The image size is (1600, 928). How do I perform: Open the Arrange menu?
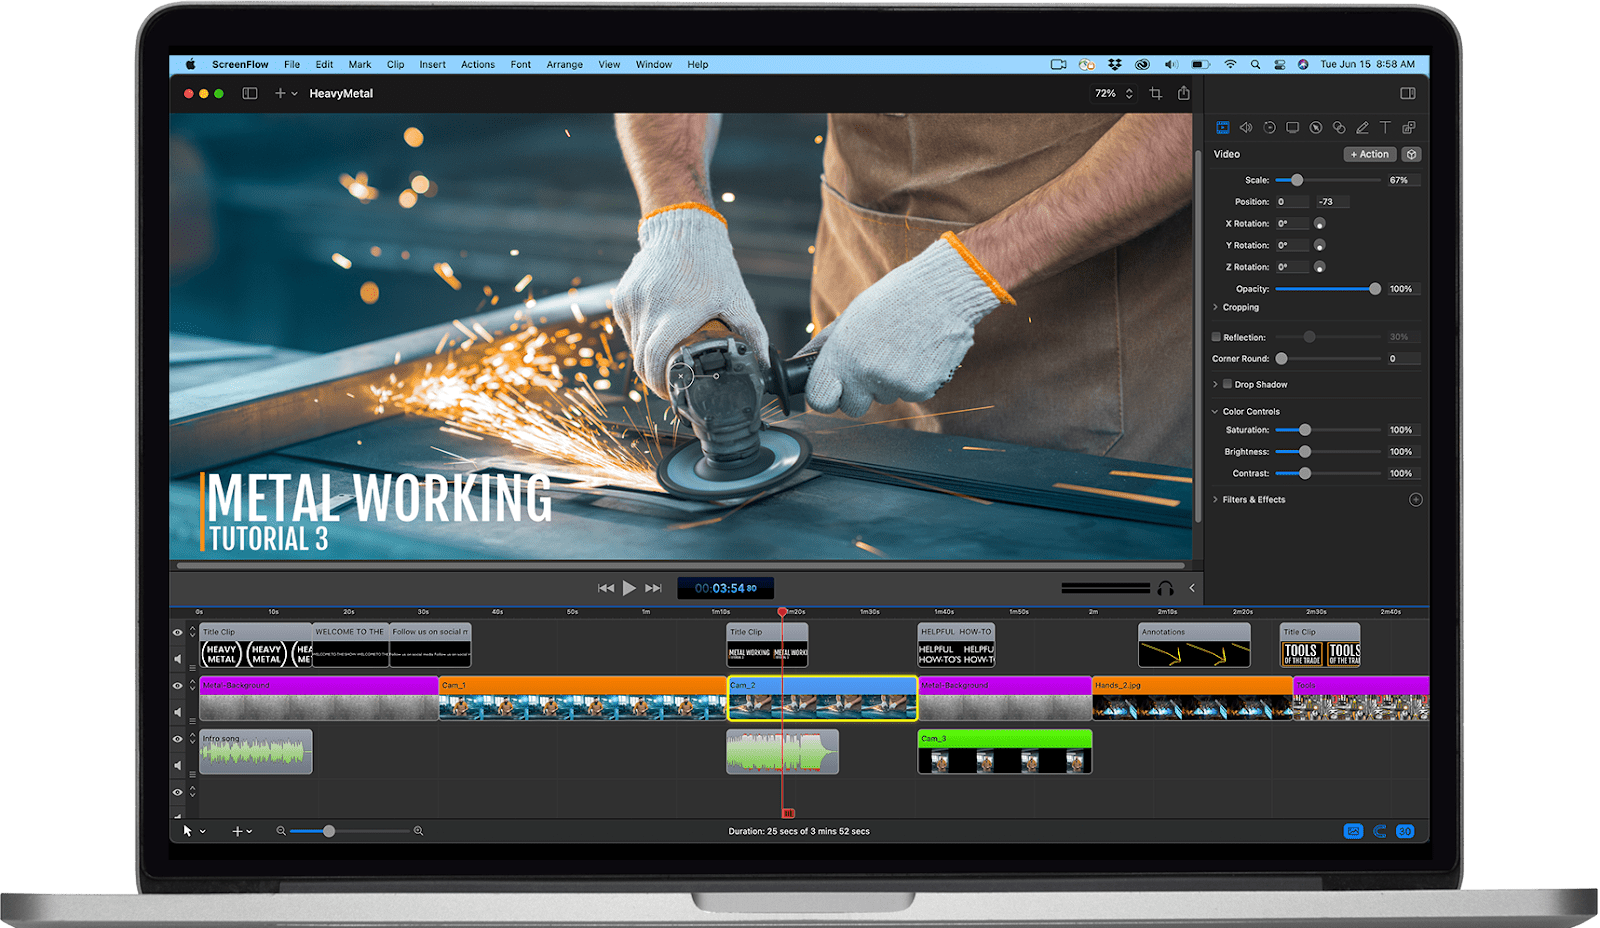pos(565,64)
